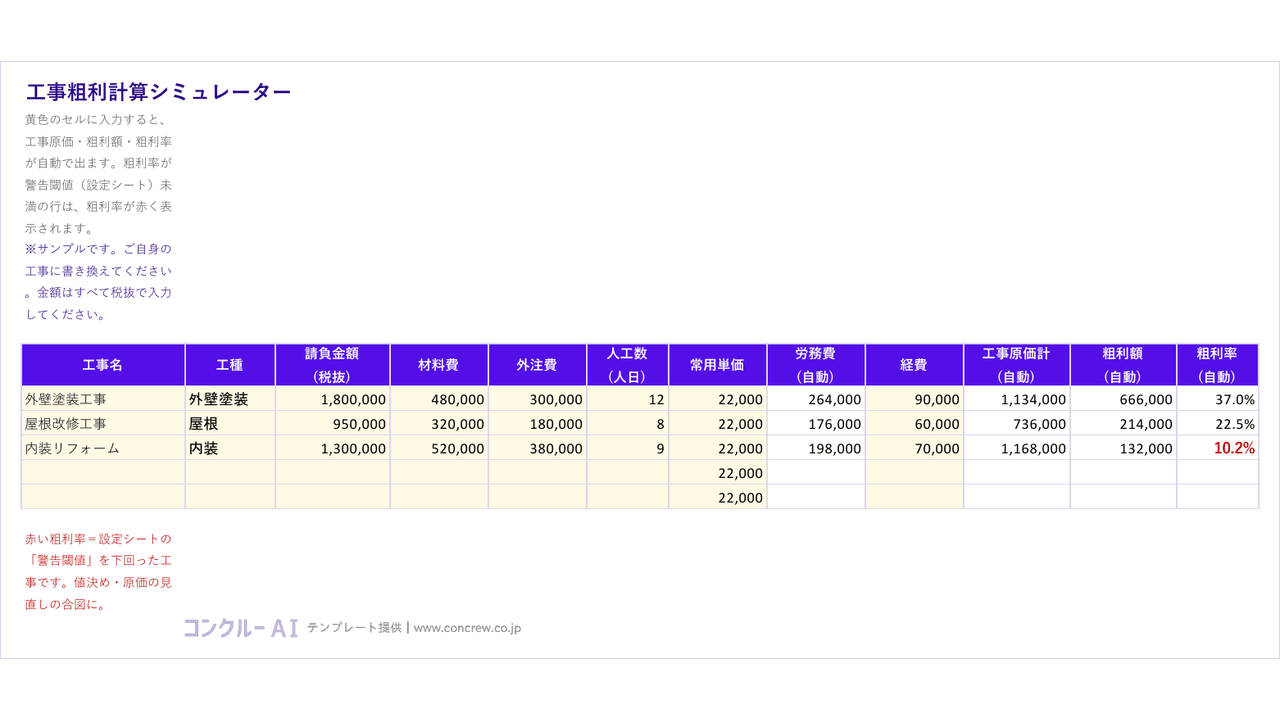Select the 380,000 outsourcing cost cell
Screen dimensions: 1280x720
coord(537,449)
